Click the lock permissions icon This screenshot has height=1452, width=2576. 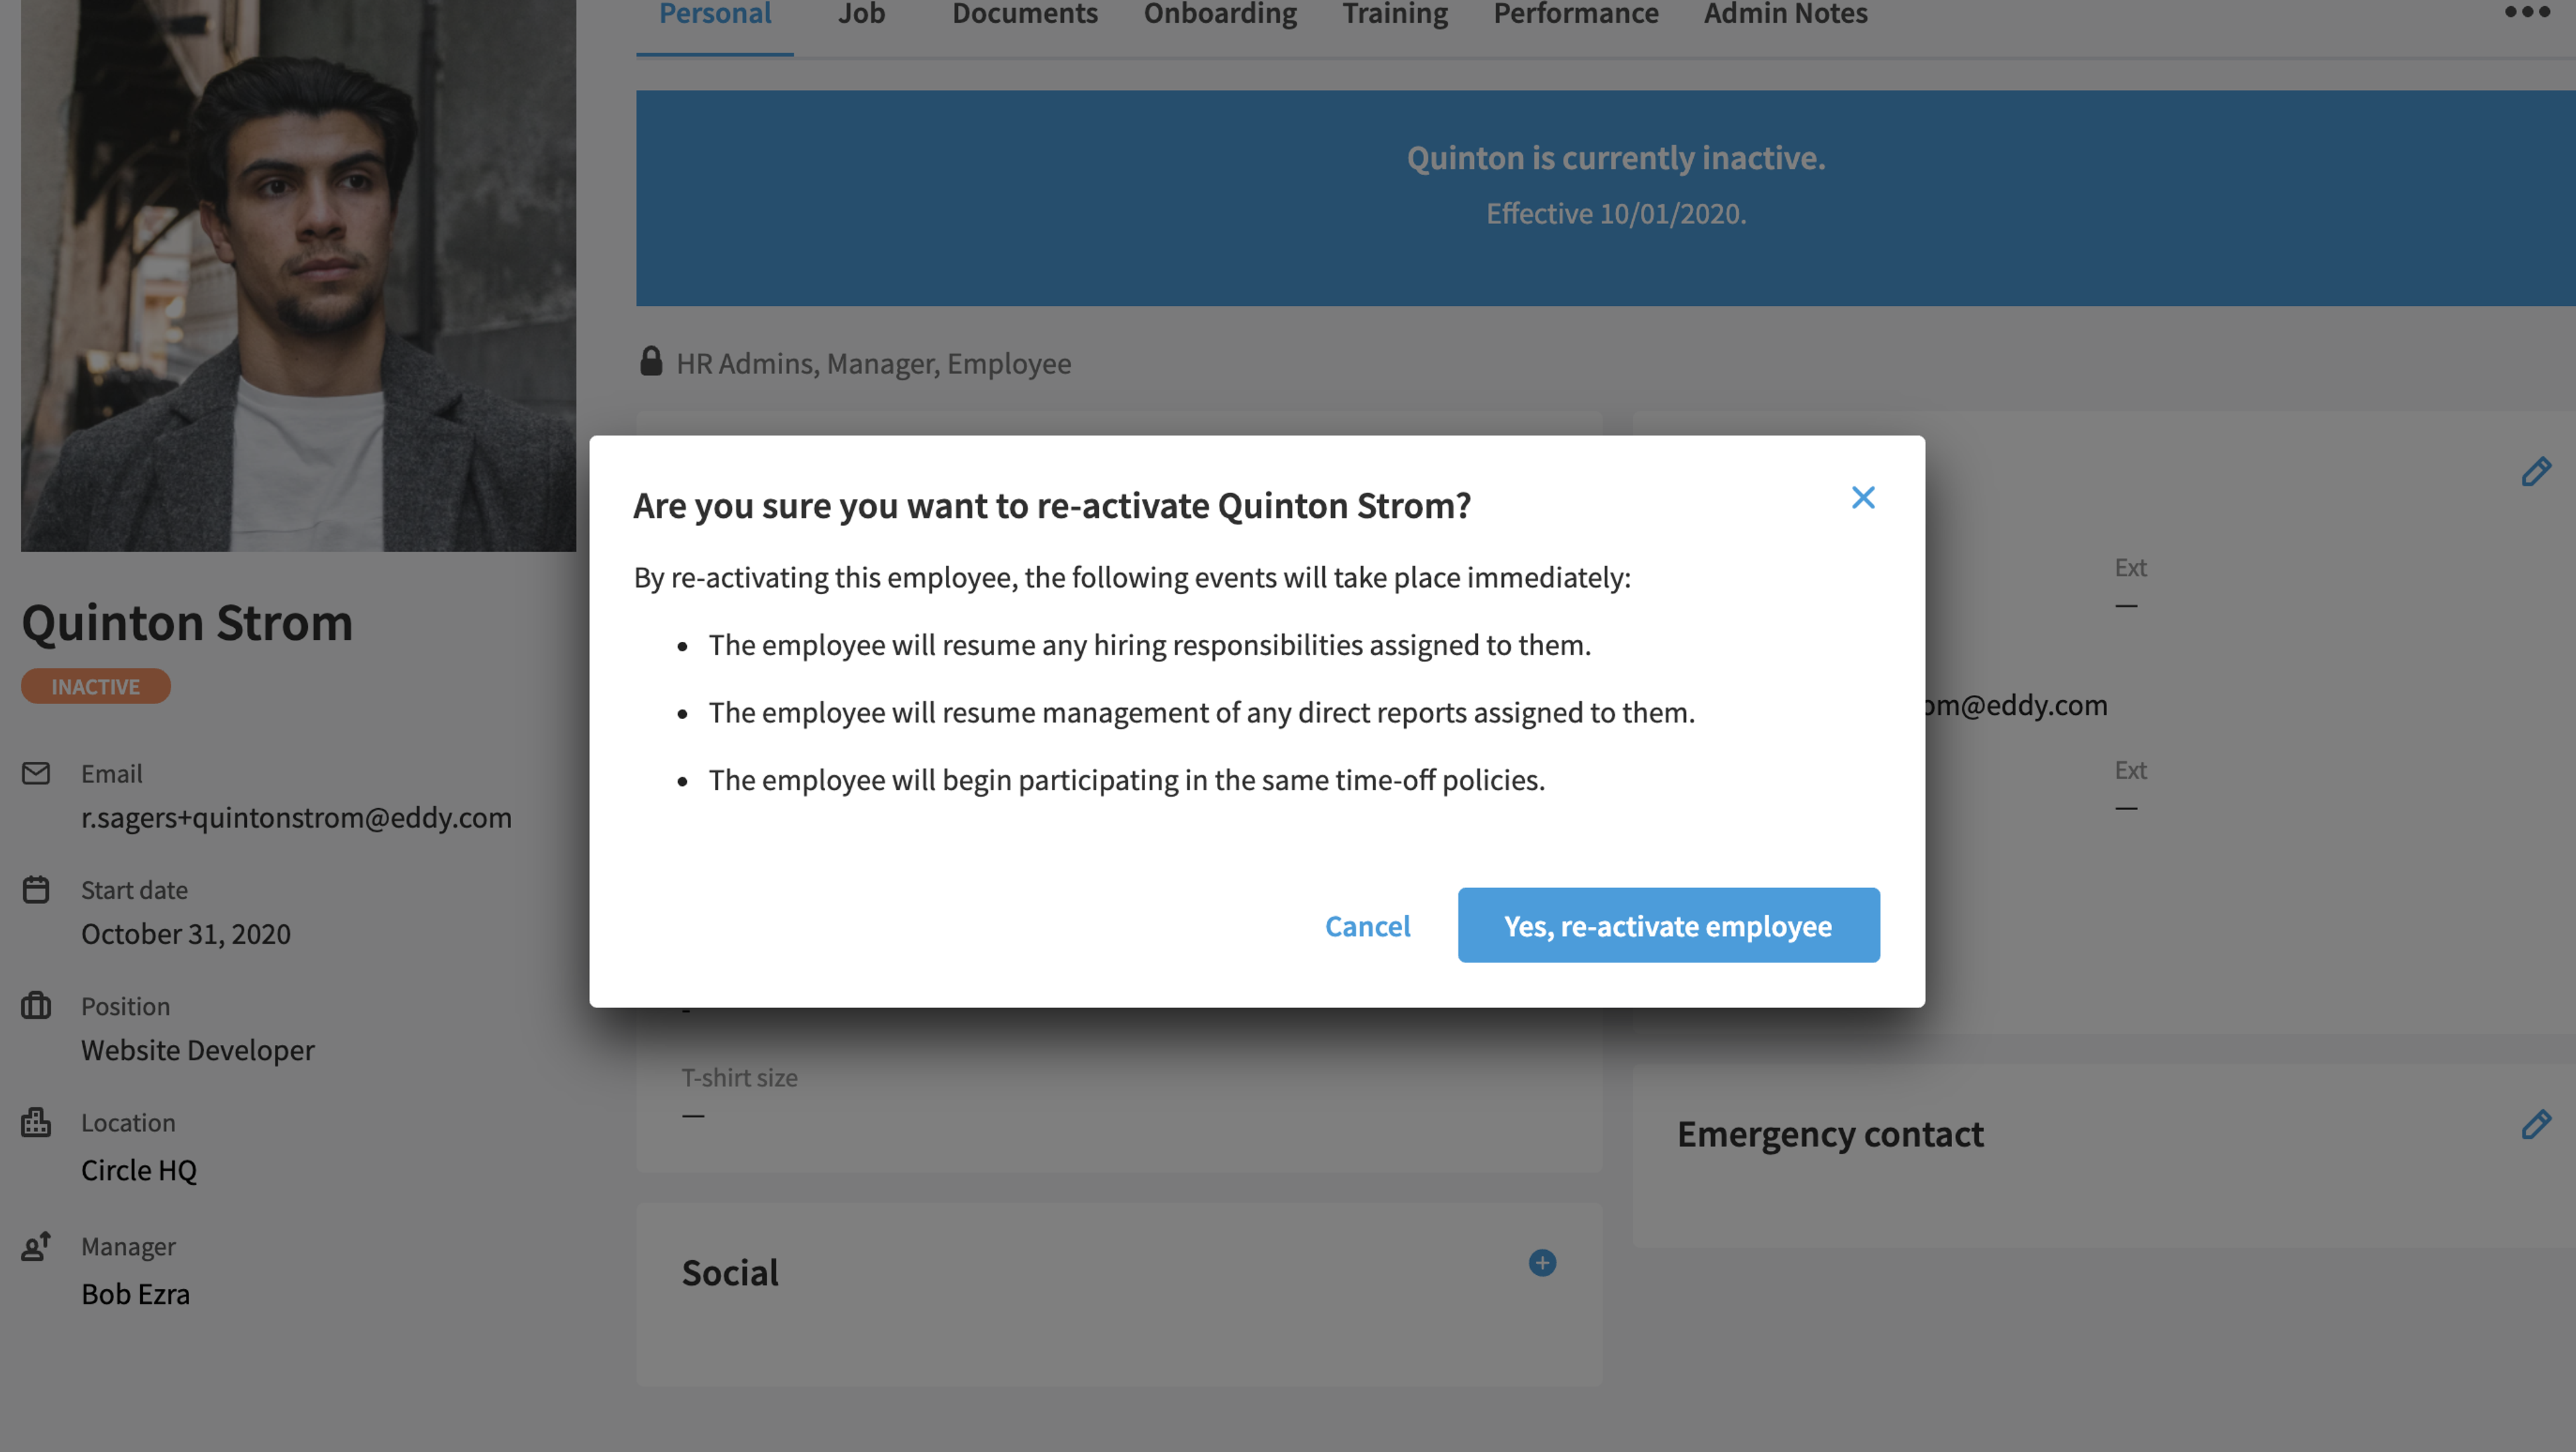[x=651, y=361]
